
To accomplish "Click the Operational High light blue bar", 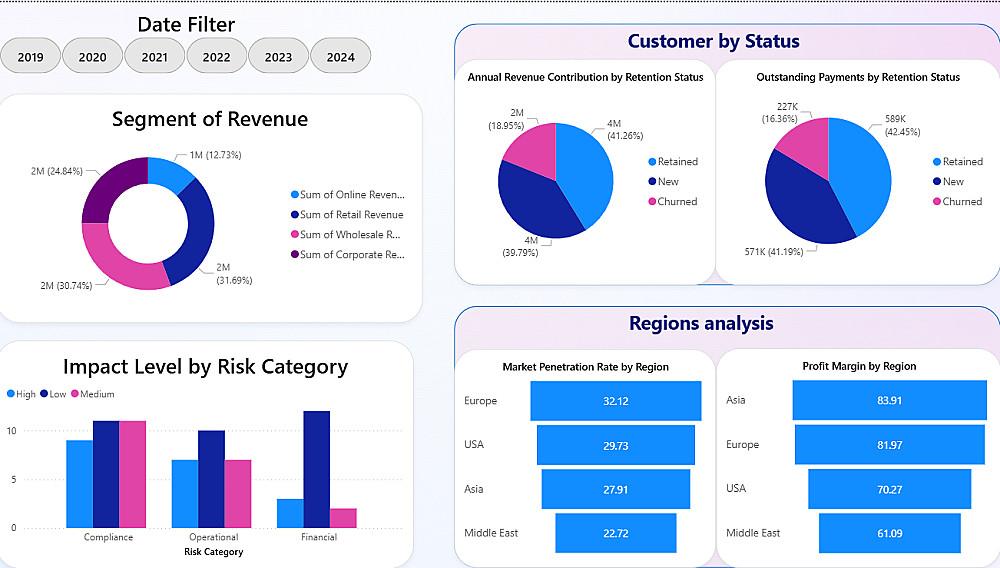I will (185, 494).
